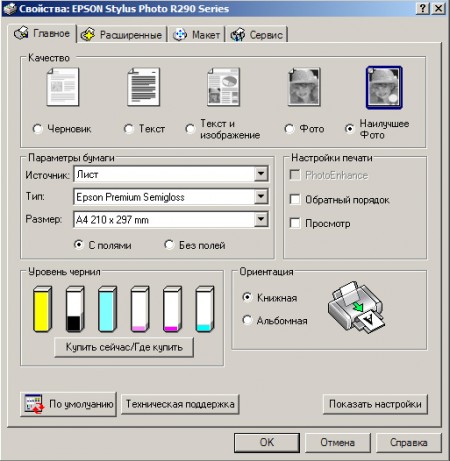This screenshot has height=461, width=450.
Task: Open help with Справка button
Action: (x=409, y=442)
